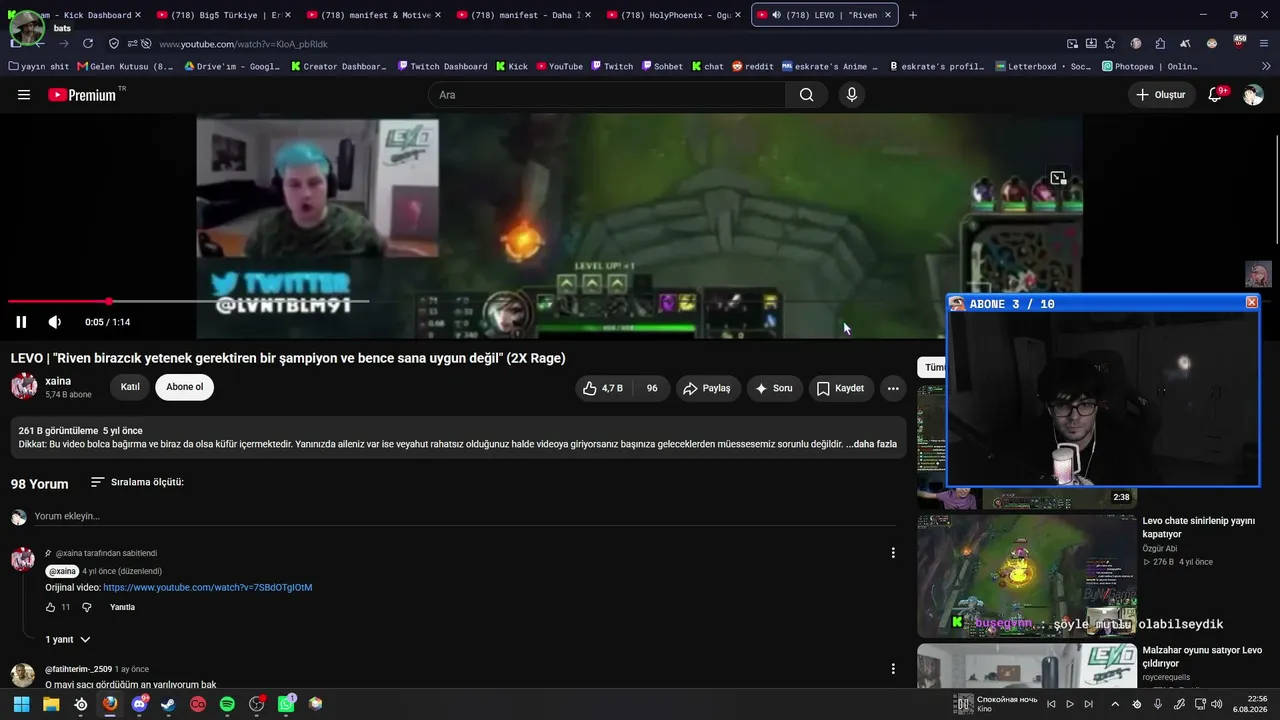
Task: Click into the YouTube Ara search field
Action: pyautogui.click(x=607, y=95)
